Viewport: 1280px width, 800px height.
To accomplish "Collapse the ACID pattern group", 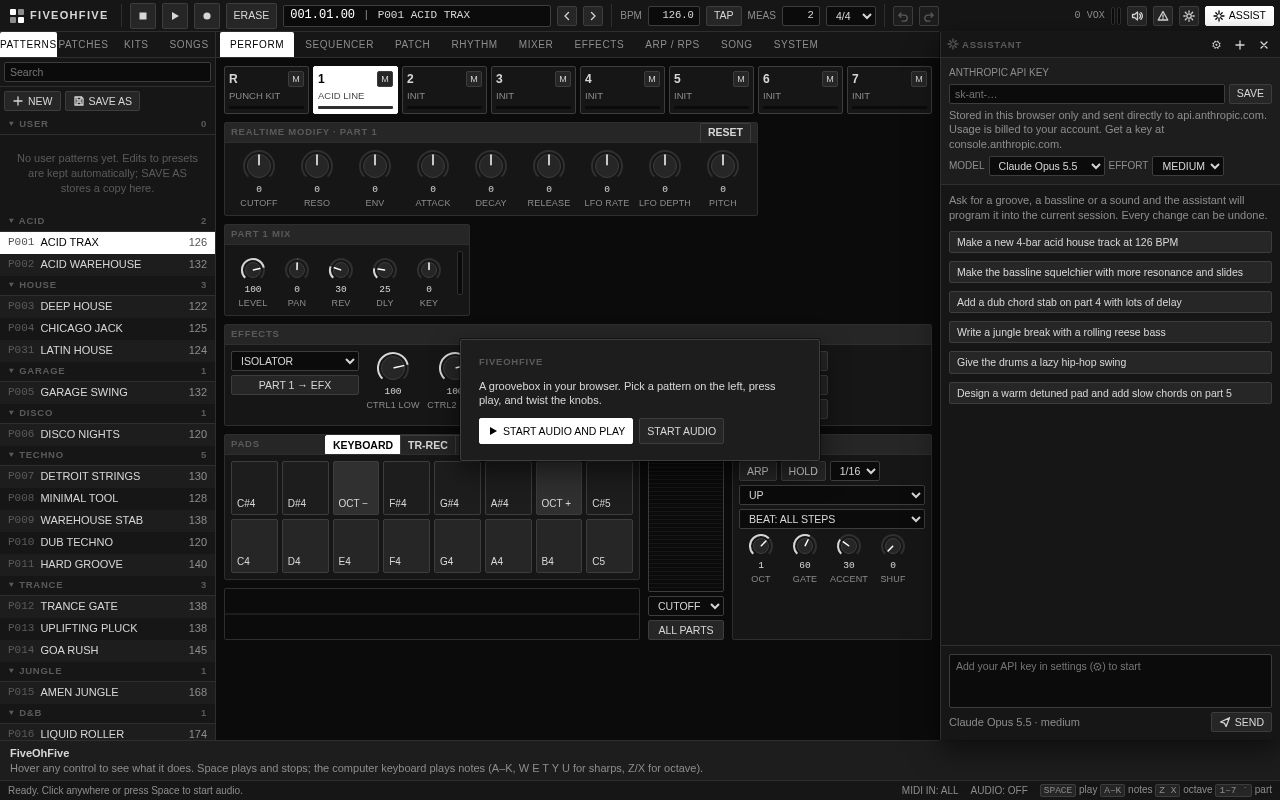I will pyautogui.click(x=107, y=221).
